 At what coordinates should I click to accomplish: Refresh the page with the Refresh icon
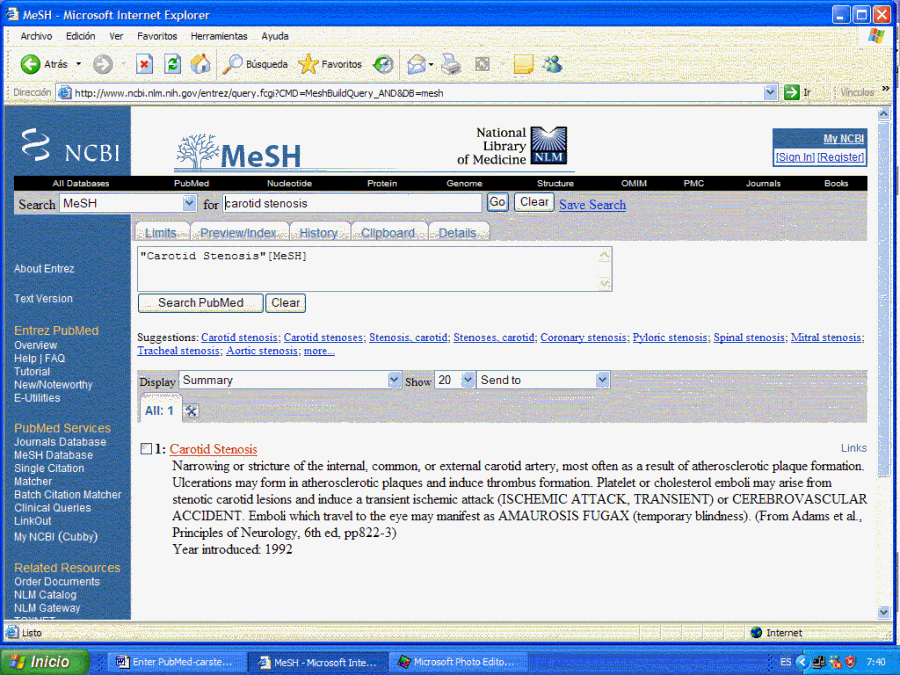pyautogui.click(x=172, y=64)
